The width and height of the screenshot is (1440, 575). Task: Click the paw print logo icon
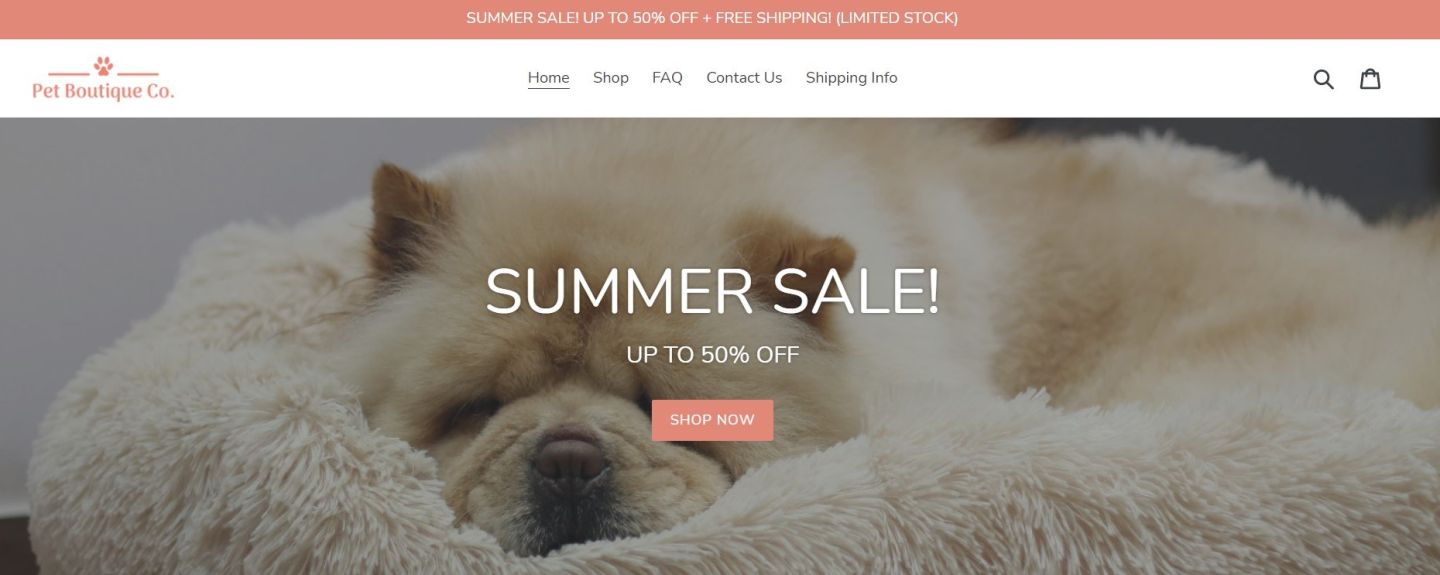103,66
